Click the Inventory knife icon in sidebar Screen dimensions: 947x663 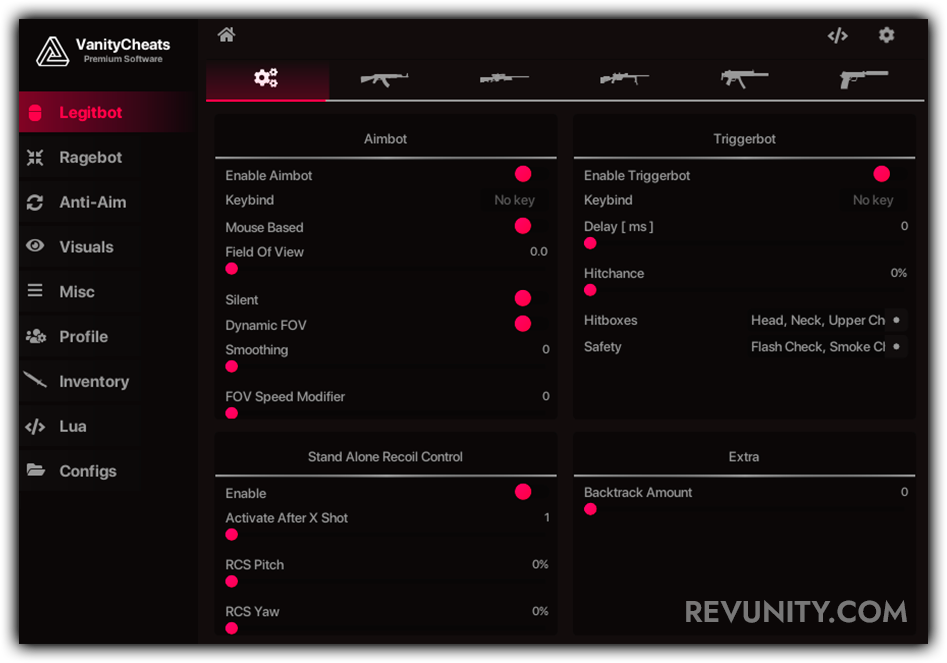point(36,381)
